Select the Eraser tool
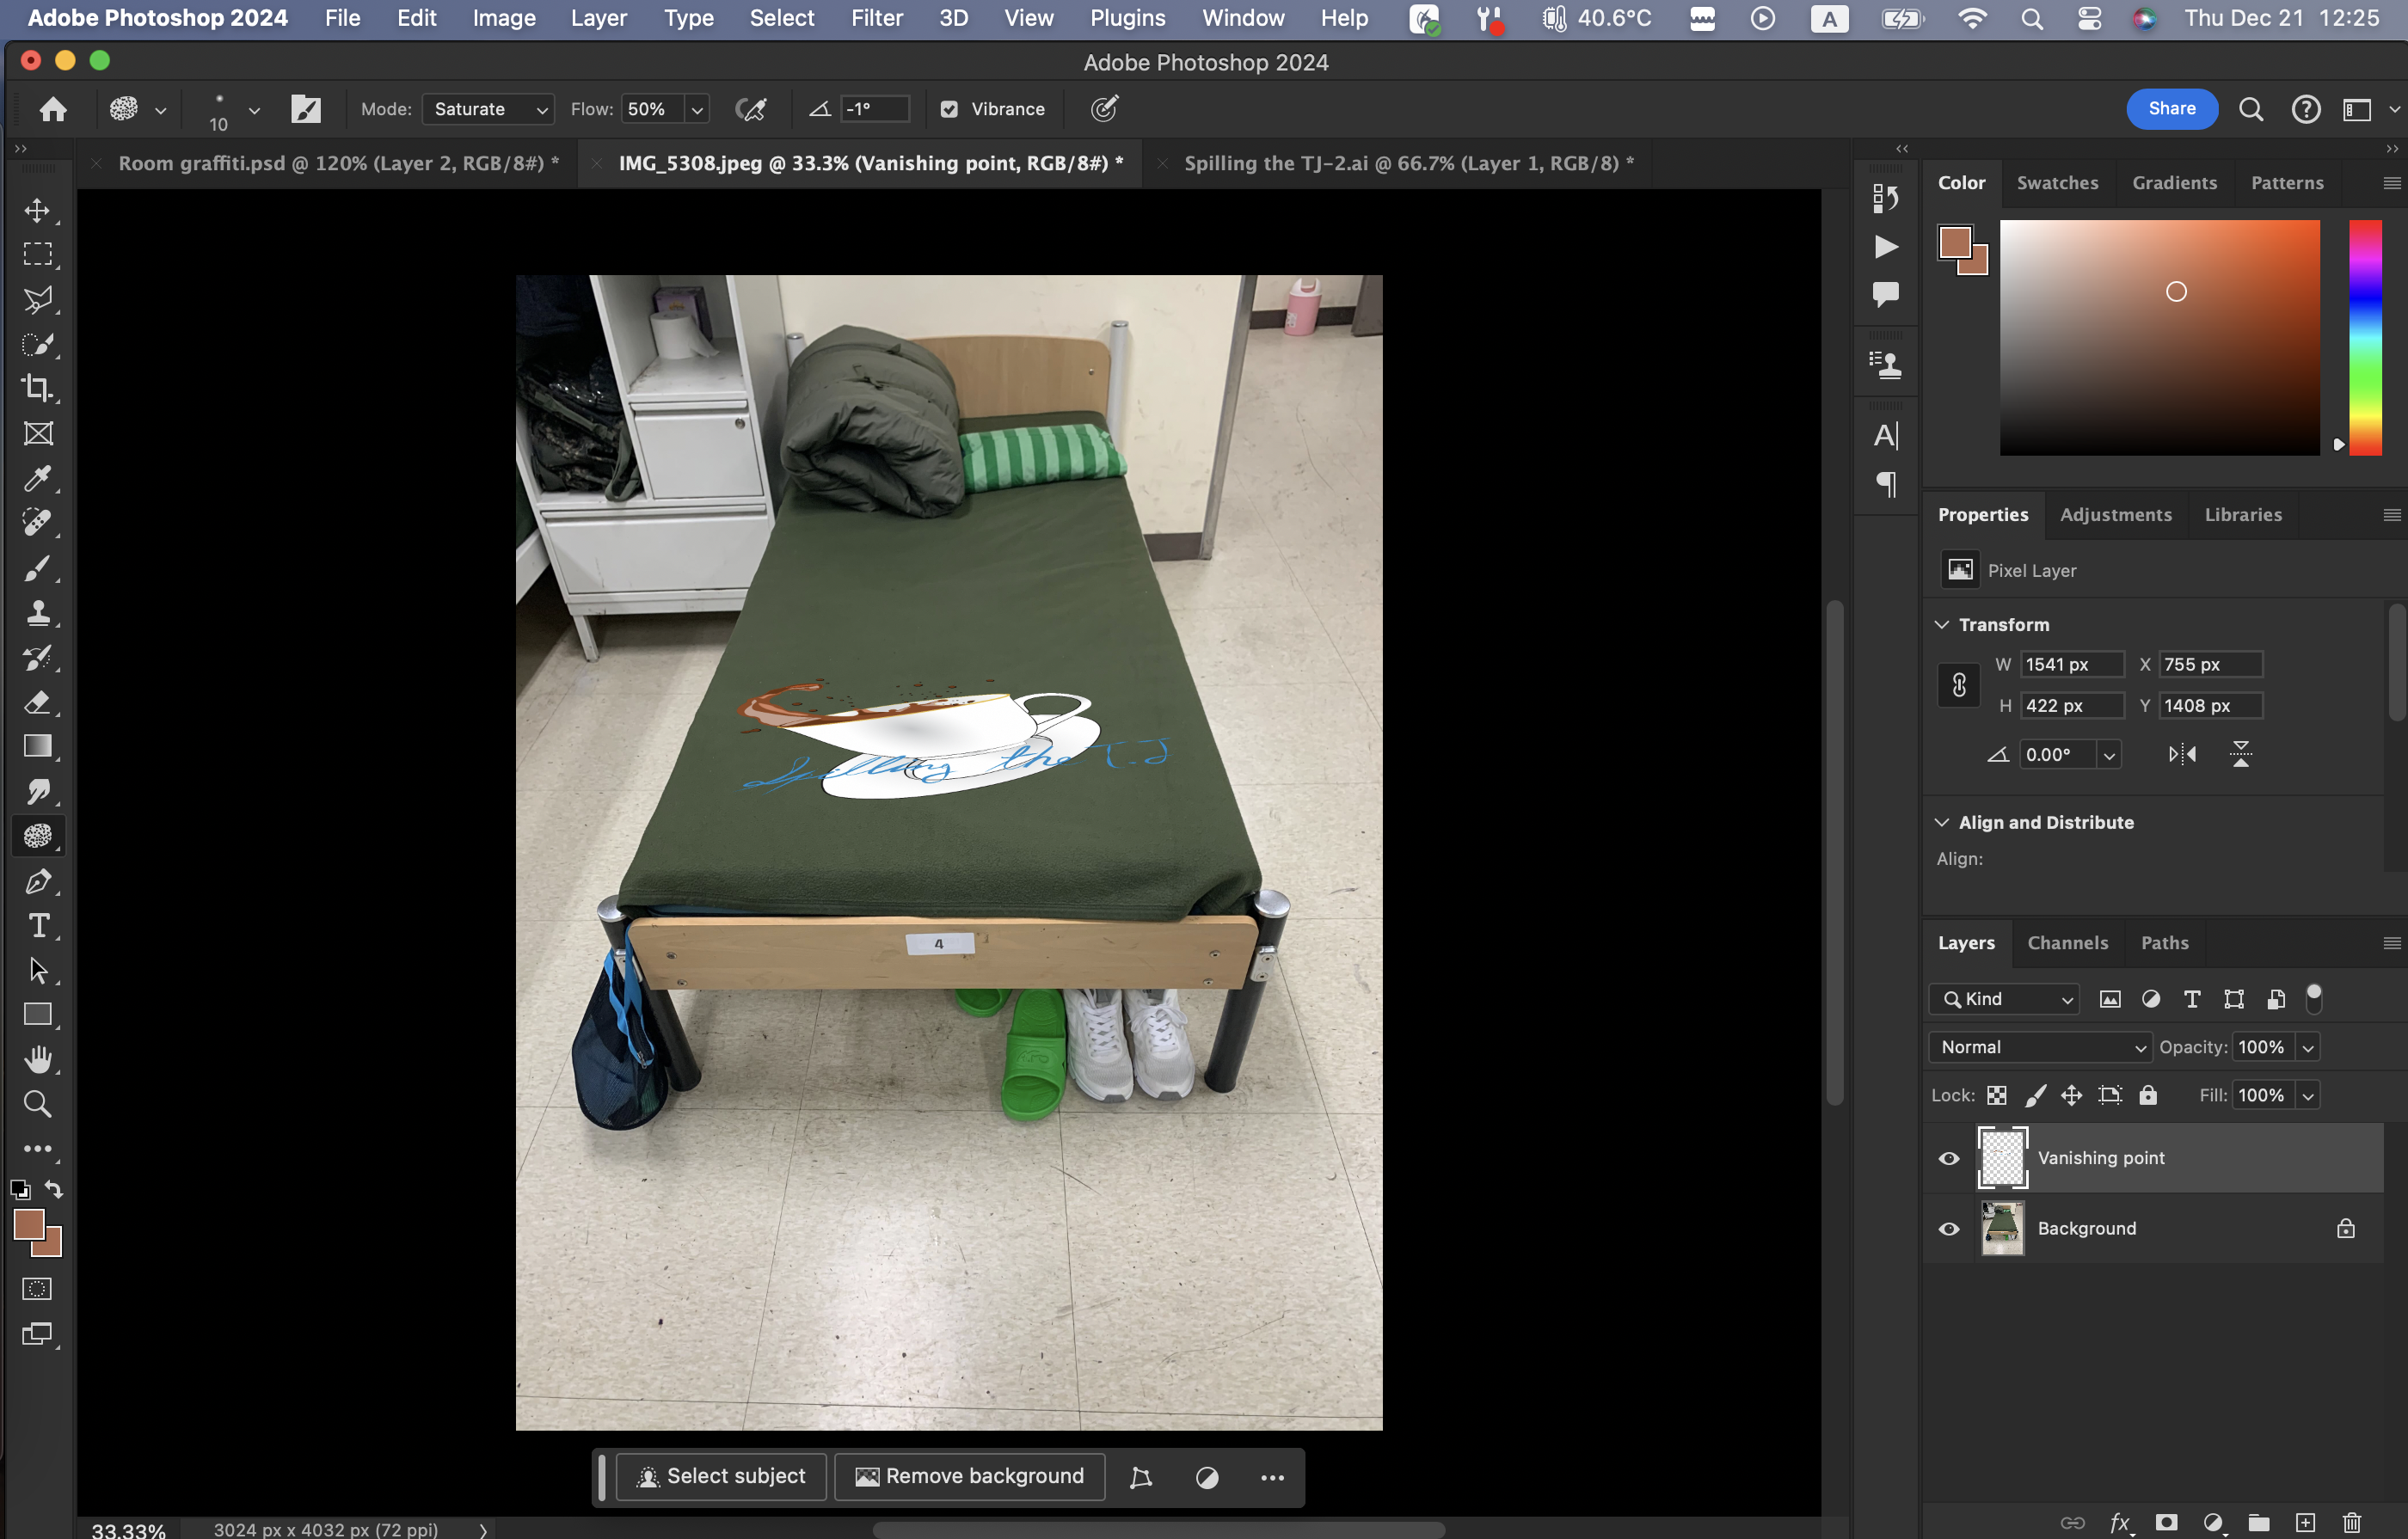The height and width of the screenshot is (1539, 2408). pyautogui.click(x=38, y=702)
